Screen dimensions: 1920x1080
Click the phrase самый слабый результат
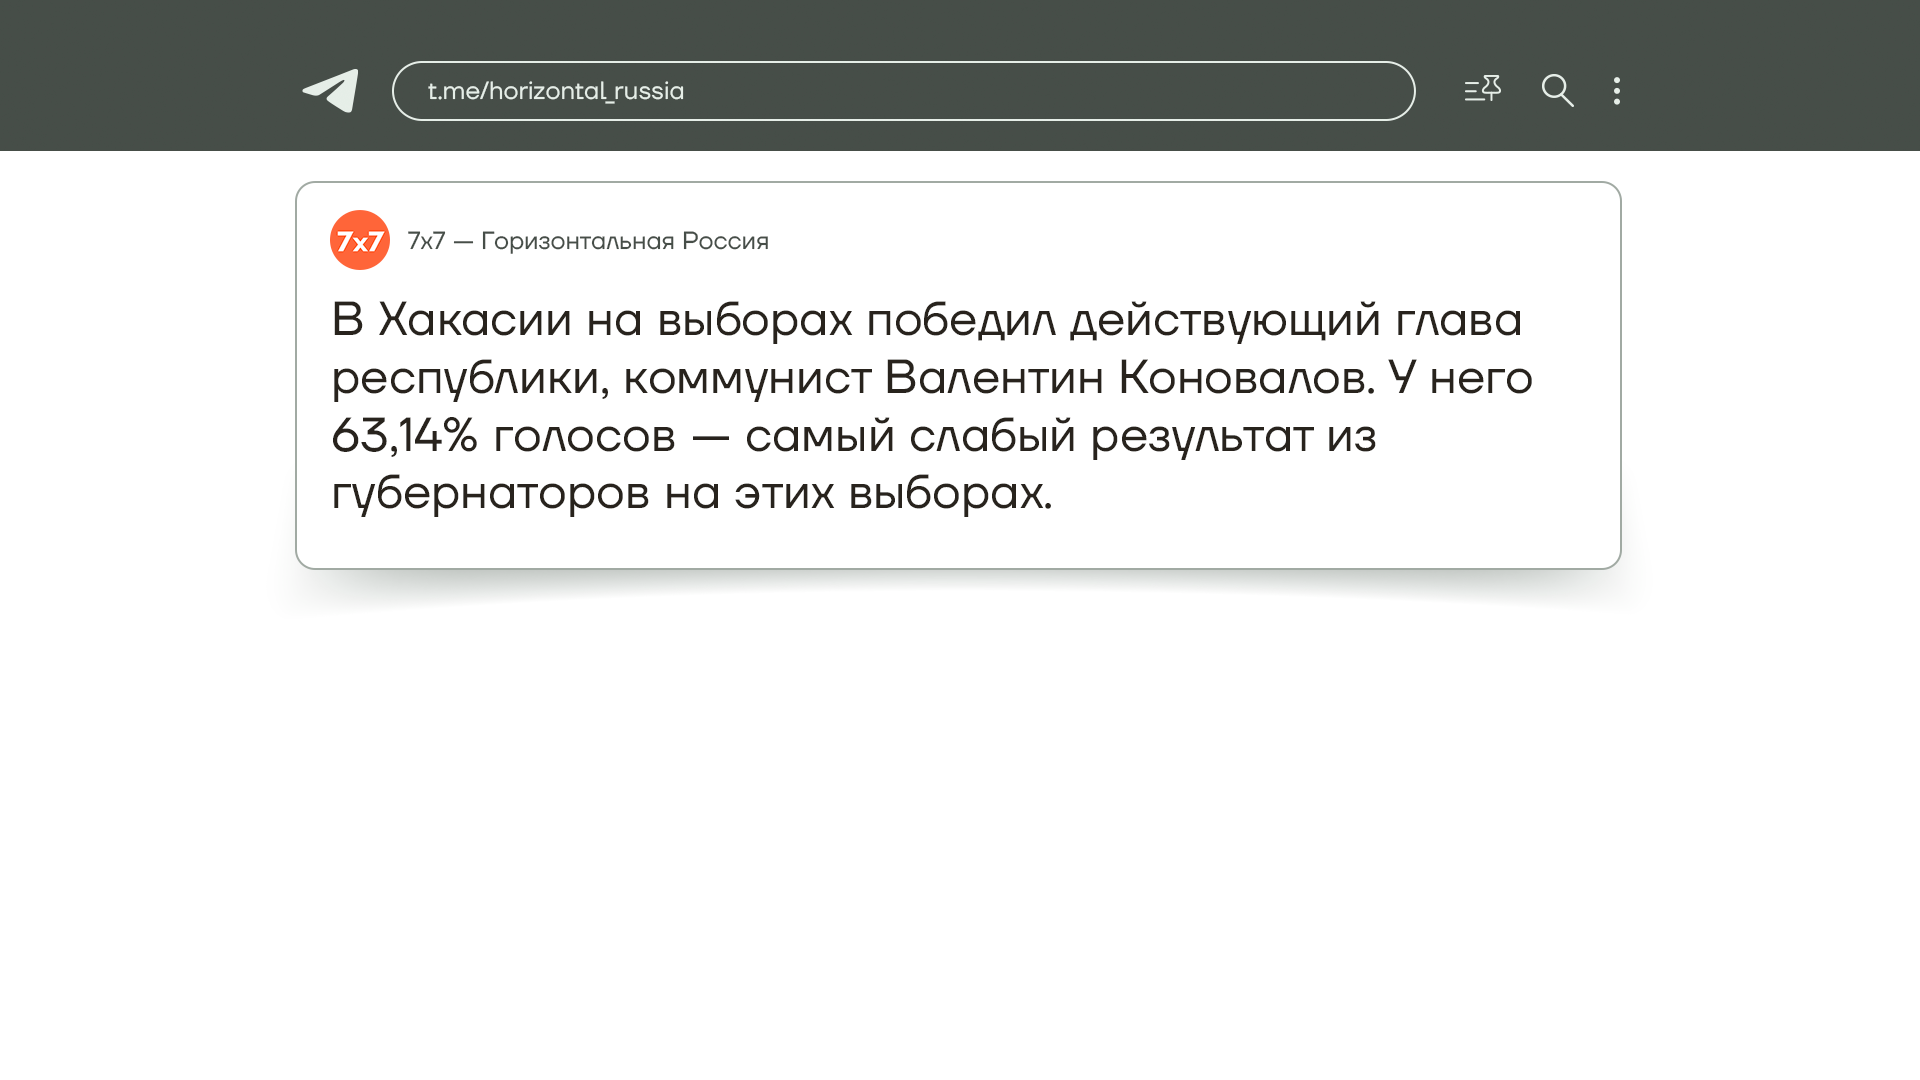(1028, 436)
